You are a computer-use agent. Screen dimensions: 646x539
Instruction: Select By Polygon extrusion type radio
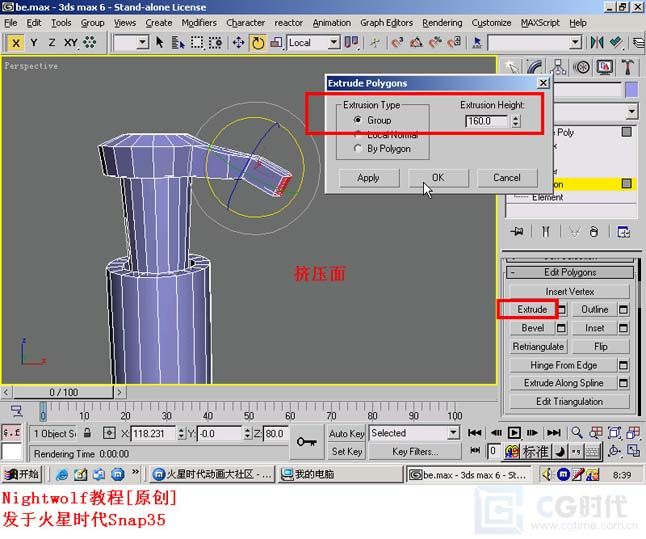358,148
